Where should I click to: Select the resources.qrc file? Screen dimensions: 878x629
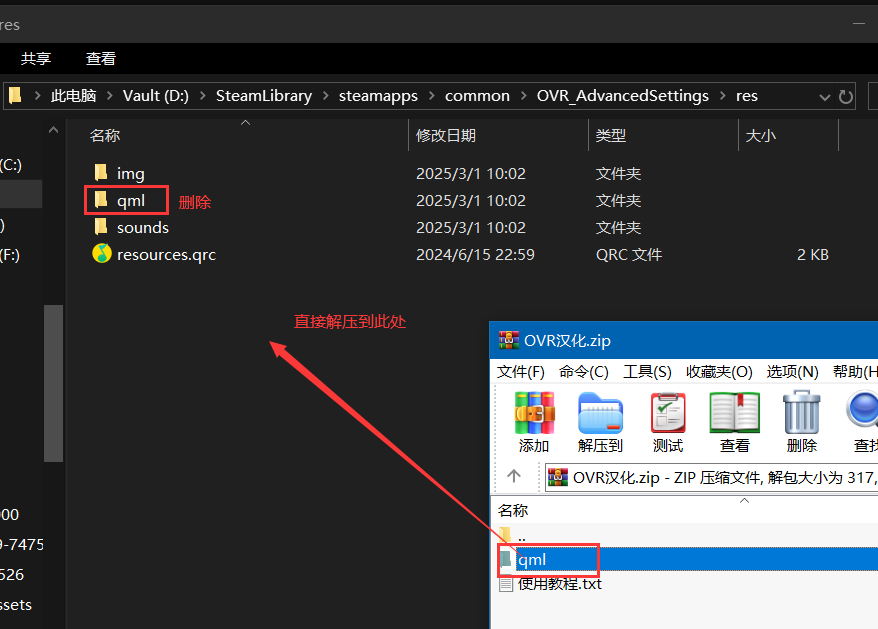tap(166, 255)
